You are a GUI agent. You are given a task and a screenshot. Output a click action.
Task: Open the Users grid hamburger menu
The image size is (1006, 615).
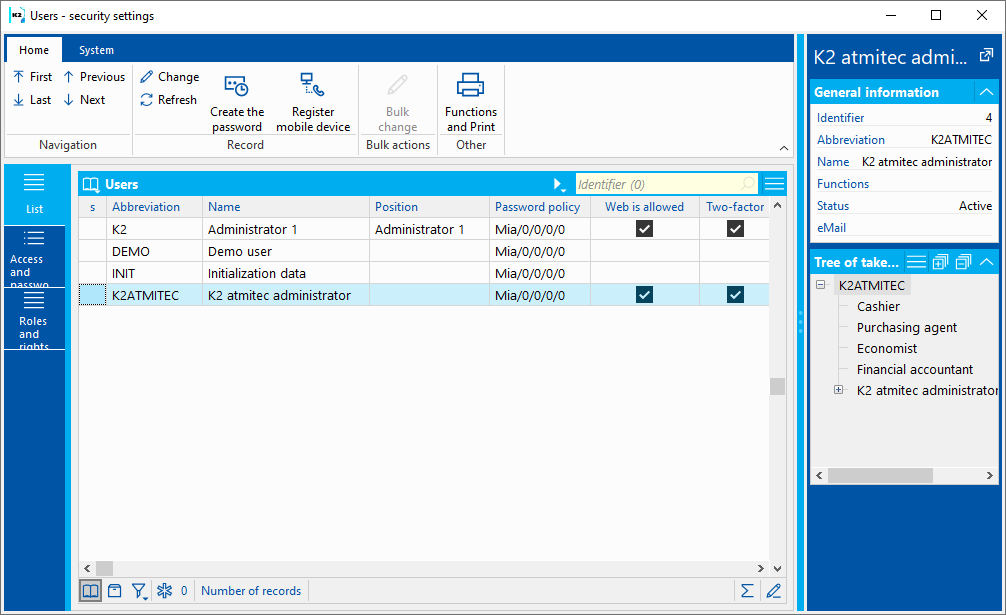pos(774,184)
